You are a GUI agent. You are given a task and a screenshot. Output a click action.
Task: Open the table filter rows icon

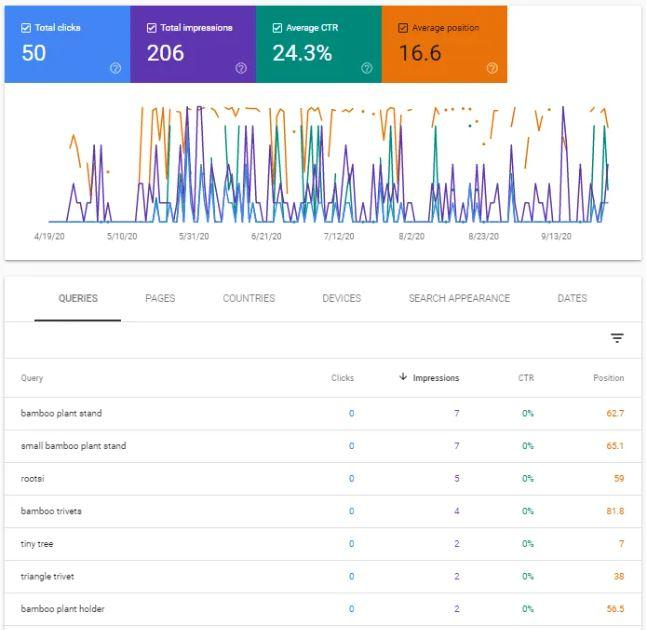[617, 339]
